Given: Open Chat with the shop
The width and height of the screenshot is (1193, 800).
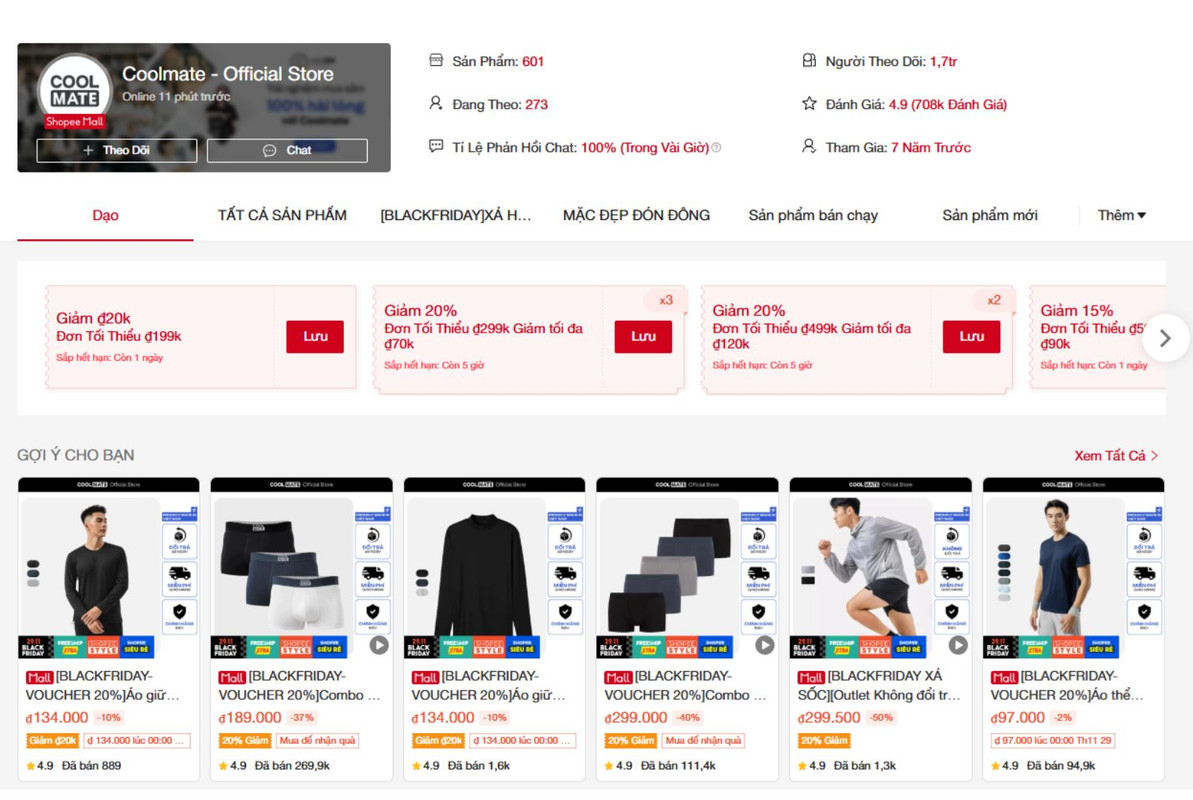Looking at the screenshot, I should 287,151.
